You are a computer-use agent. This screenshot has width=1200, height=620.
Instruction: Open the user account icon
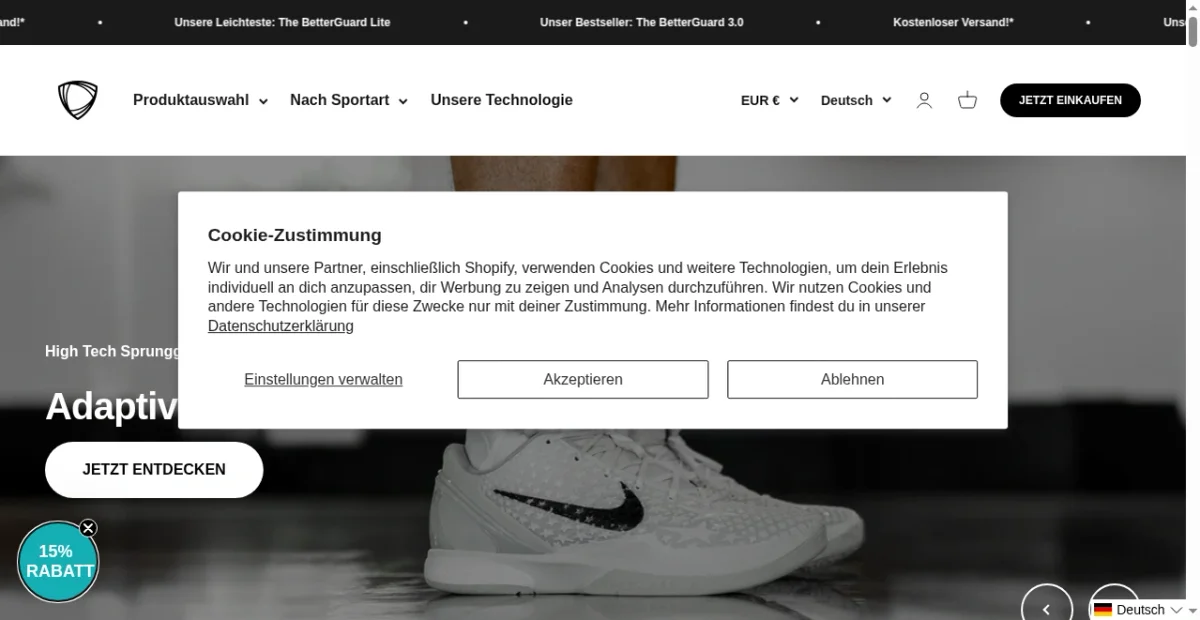(924, 100)
